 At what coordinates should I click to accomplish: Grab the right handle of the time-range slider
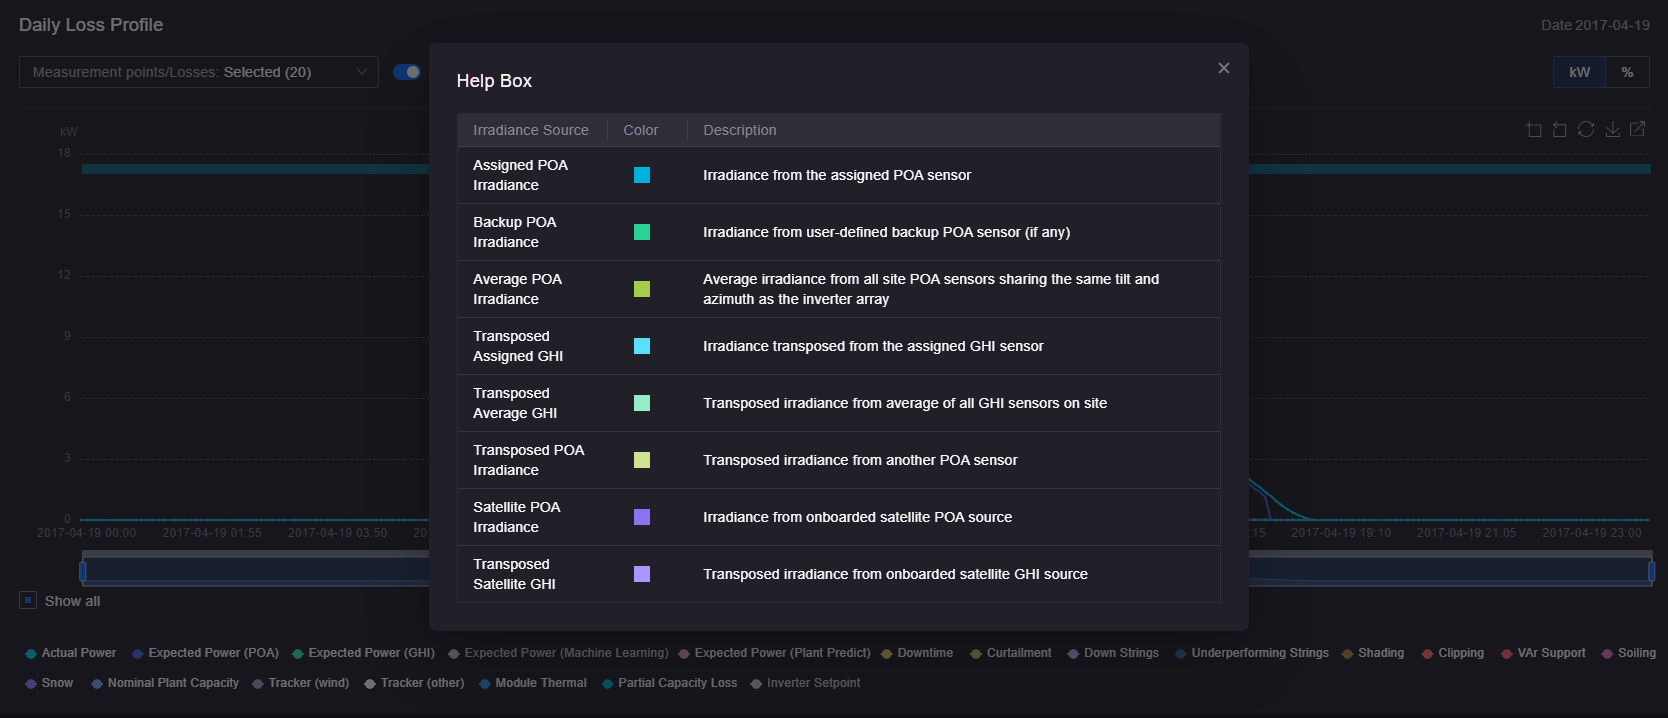point(1651,571)
